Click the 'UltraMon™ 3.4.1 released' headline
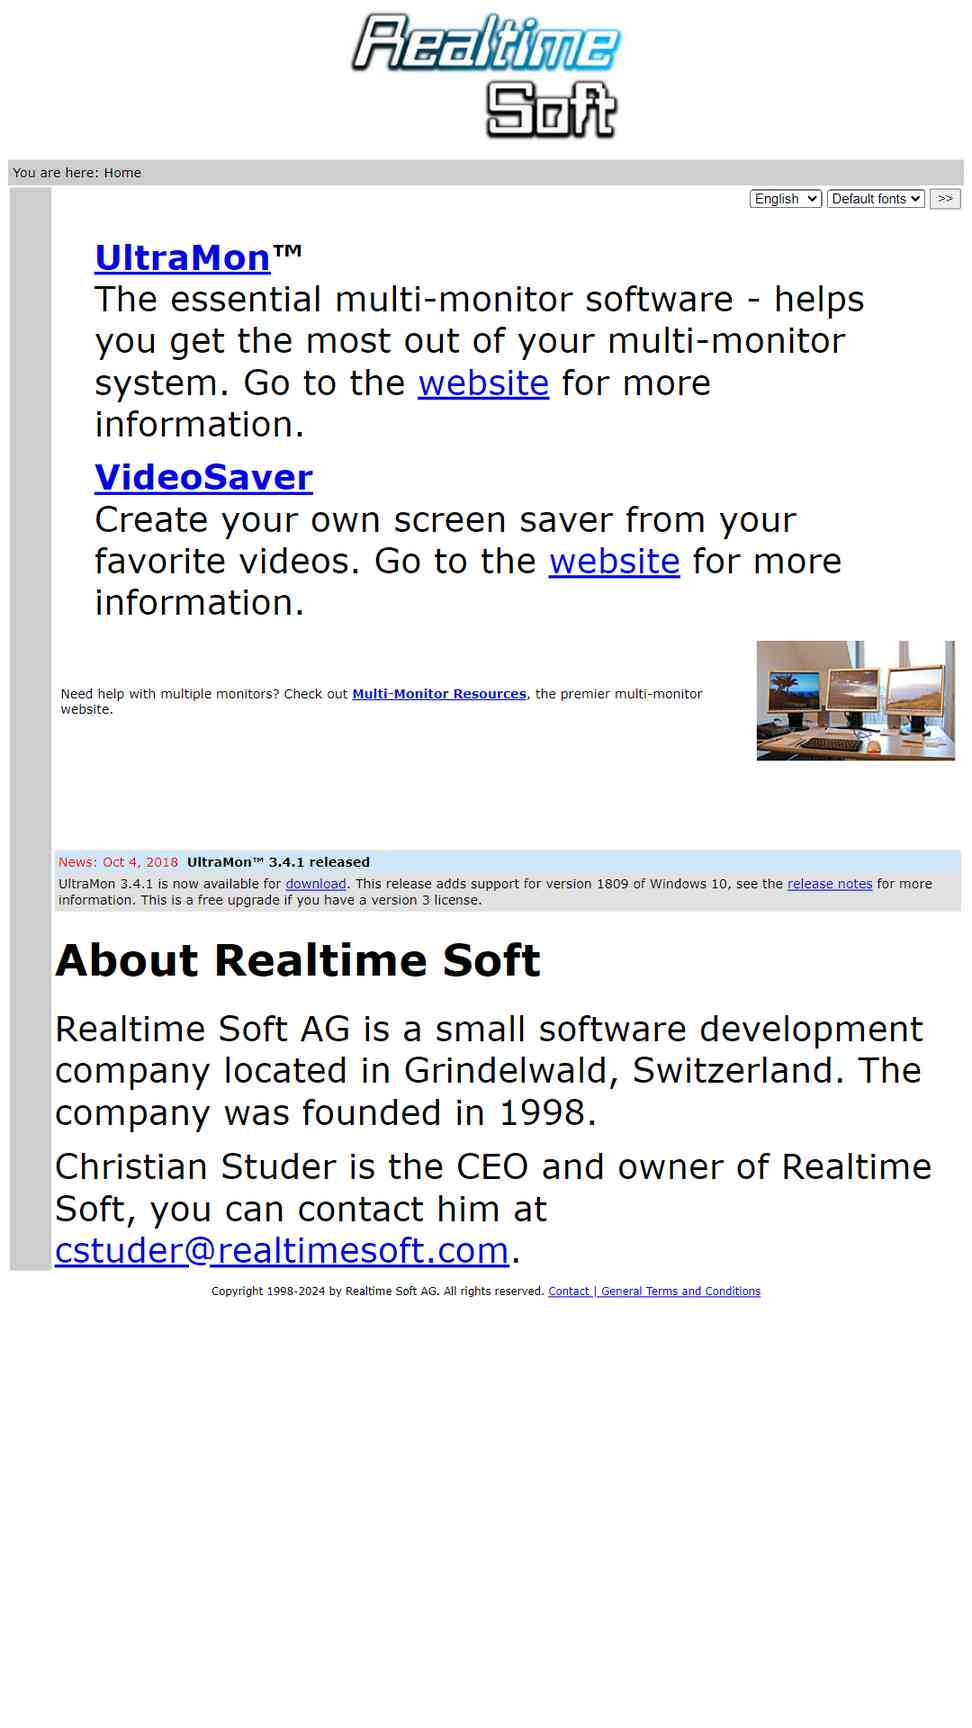The height and width of the screenshot is (1728, 972). coord(278,862)
